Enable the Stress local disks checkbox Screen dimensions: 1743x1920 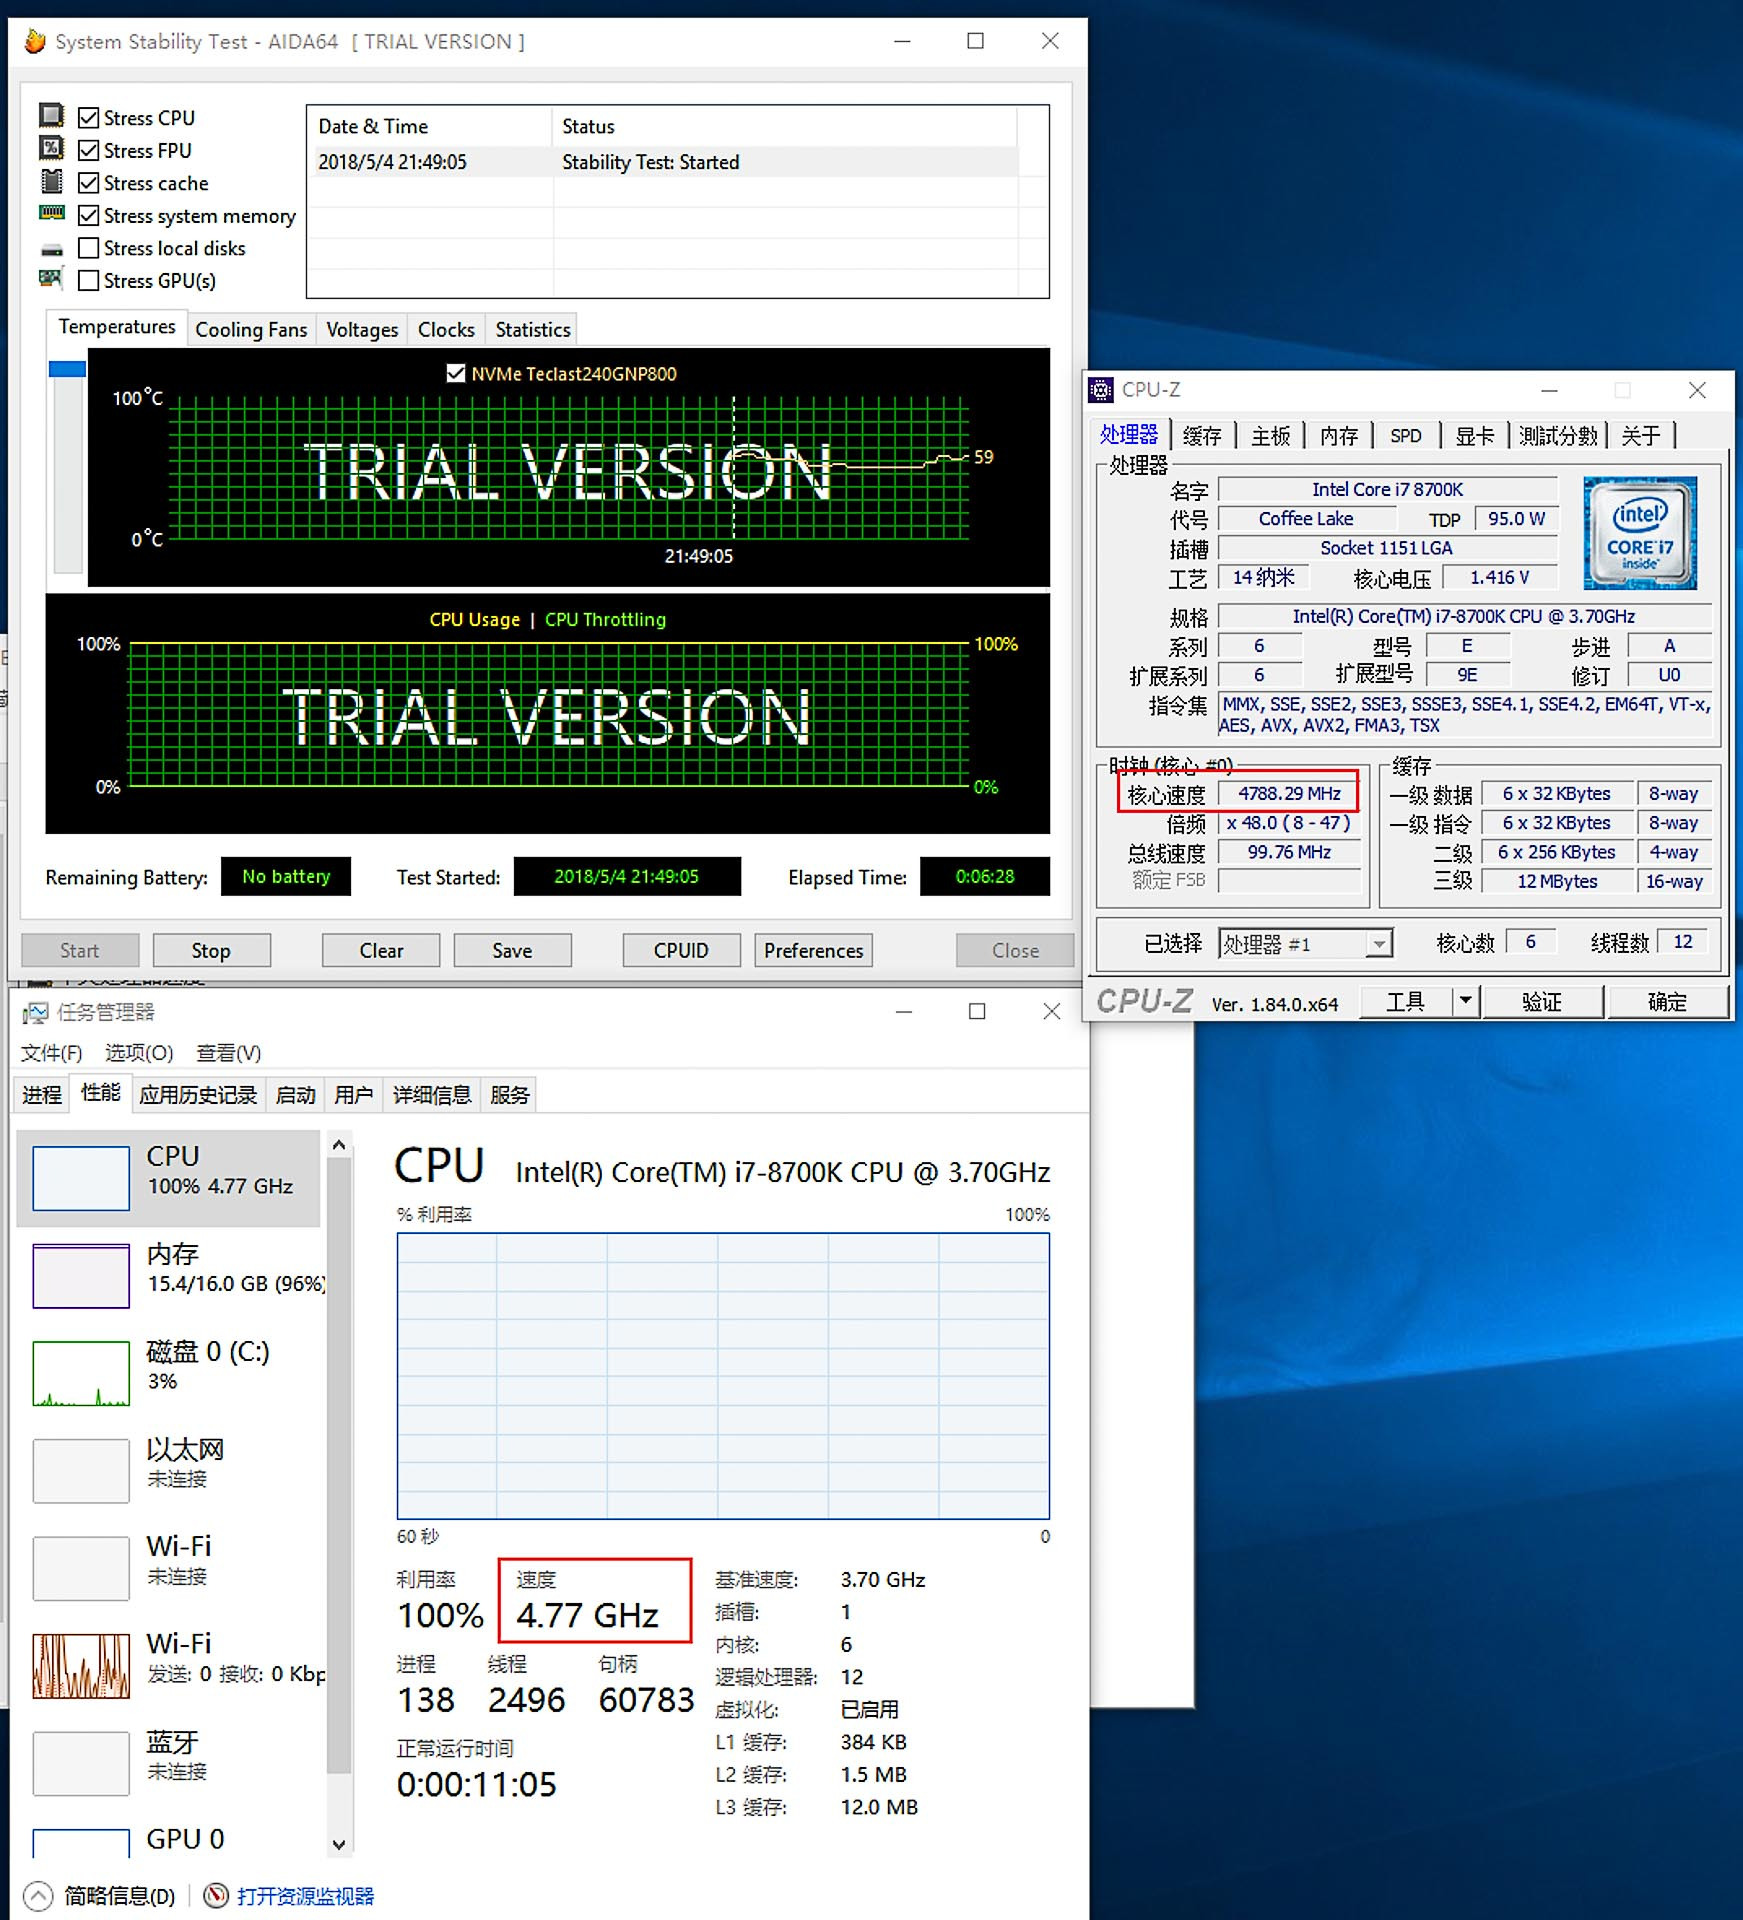tap(88, 248)
